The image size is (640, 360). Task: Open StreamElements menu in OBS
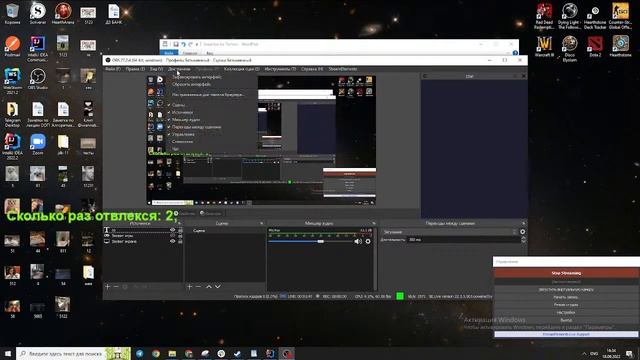(x=343, y=69)
